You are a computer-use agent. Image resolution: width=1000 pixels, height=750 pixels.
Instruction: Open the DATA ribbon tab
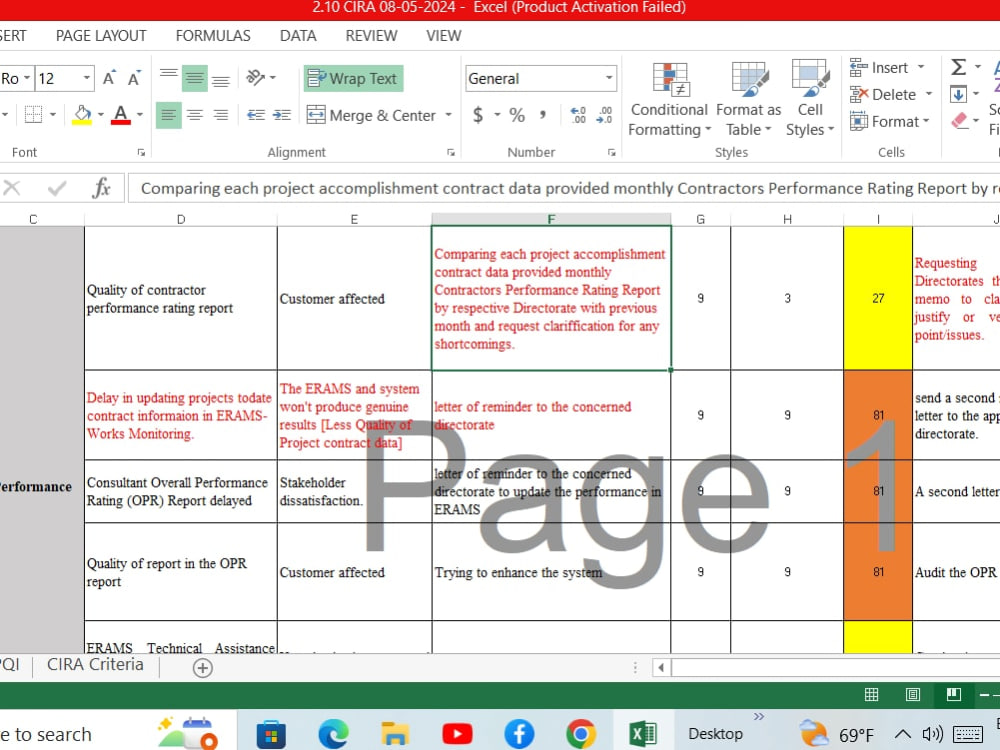point(298,36)
